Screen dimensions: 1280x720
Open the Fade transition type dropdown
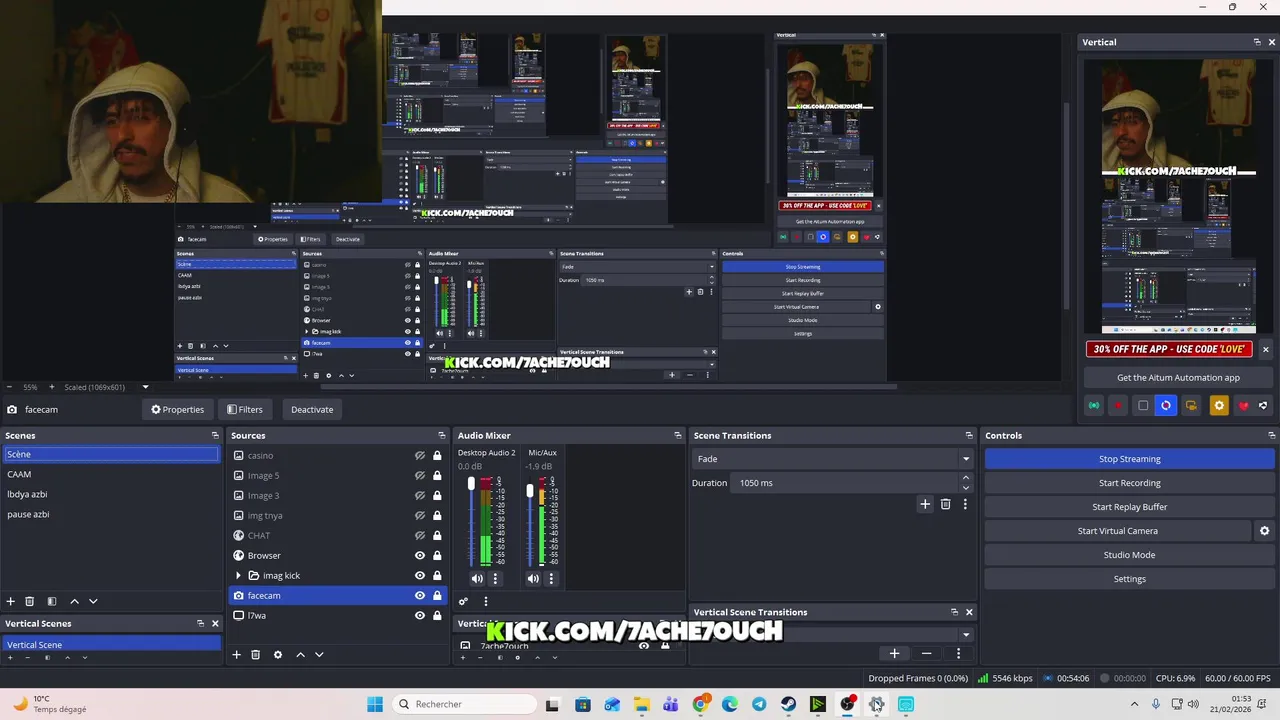832,459
